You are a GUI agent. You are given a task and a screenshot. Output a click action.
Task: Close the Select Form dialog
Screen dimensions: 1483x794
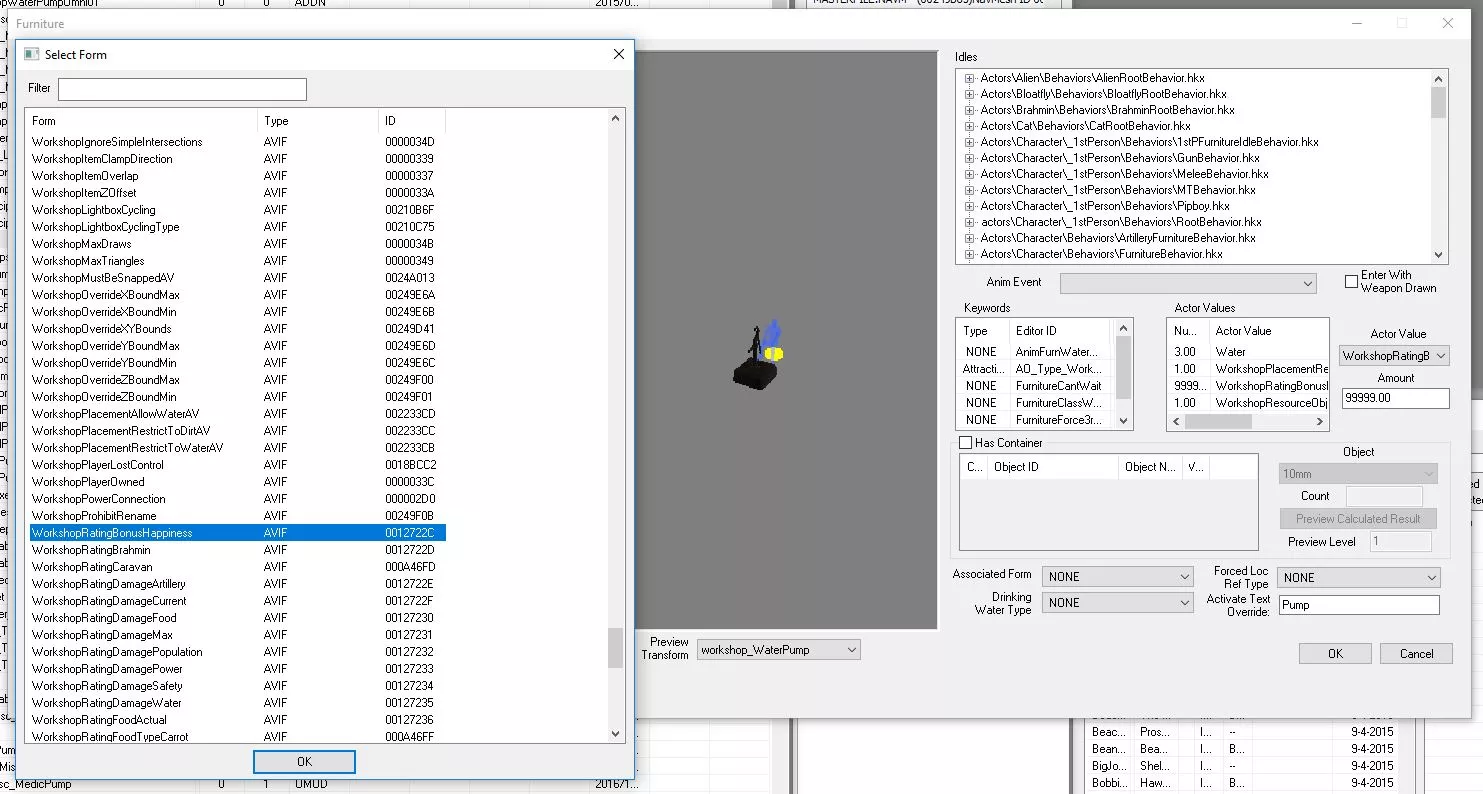618,54
